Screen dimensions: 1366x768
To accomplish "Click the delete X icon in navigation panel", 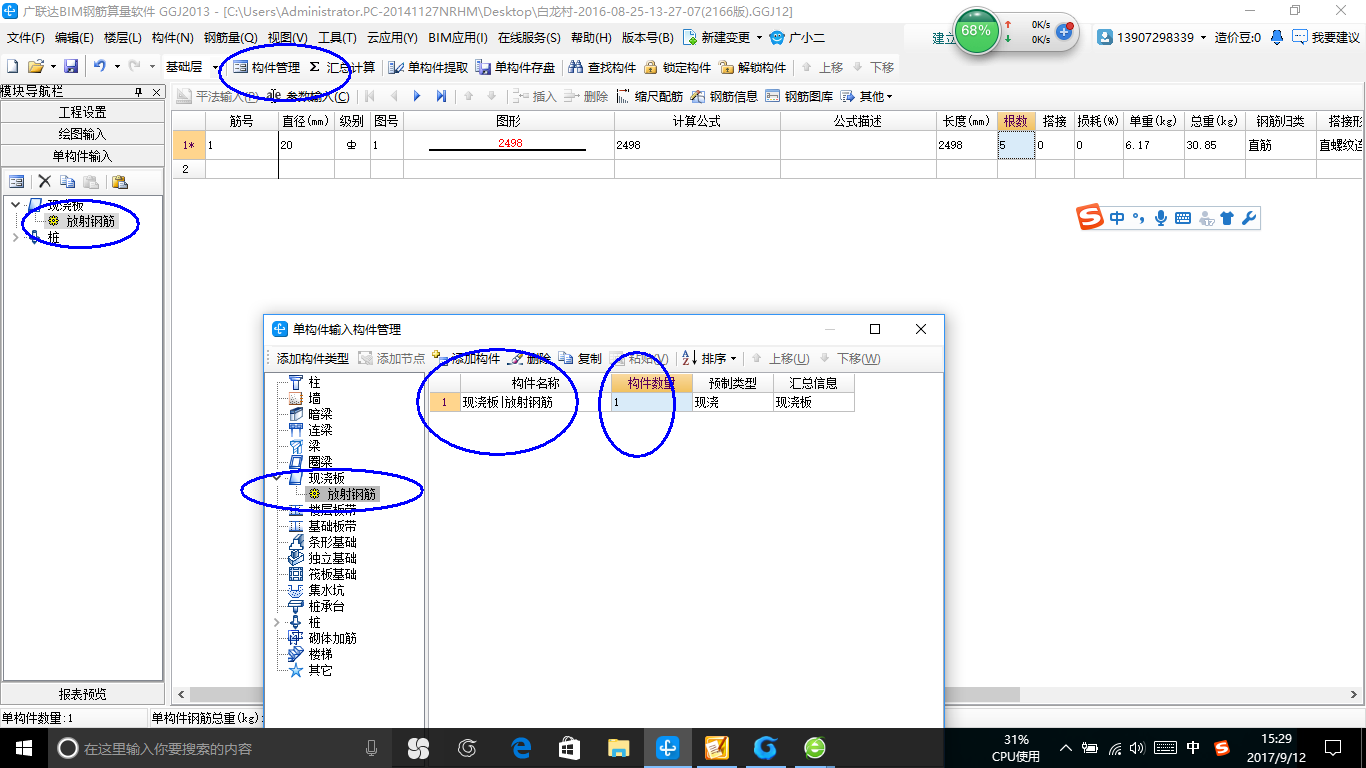I will [x=44, y=182].
